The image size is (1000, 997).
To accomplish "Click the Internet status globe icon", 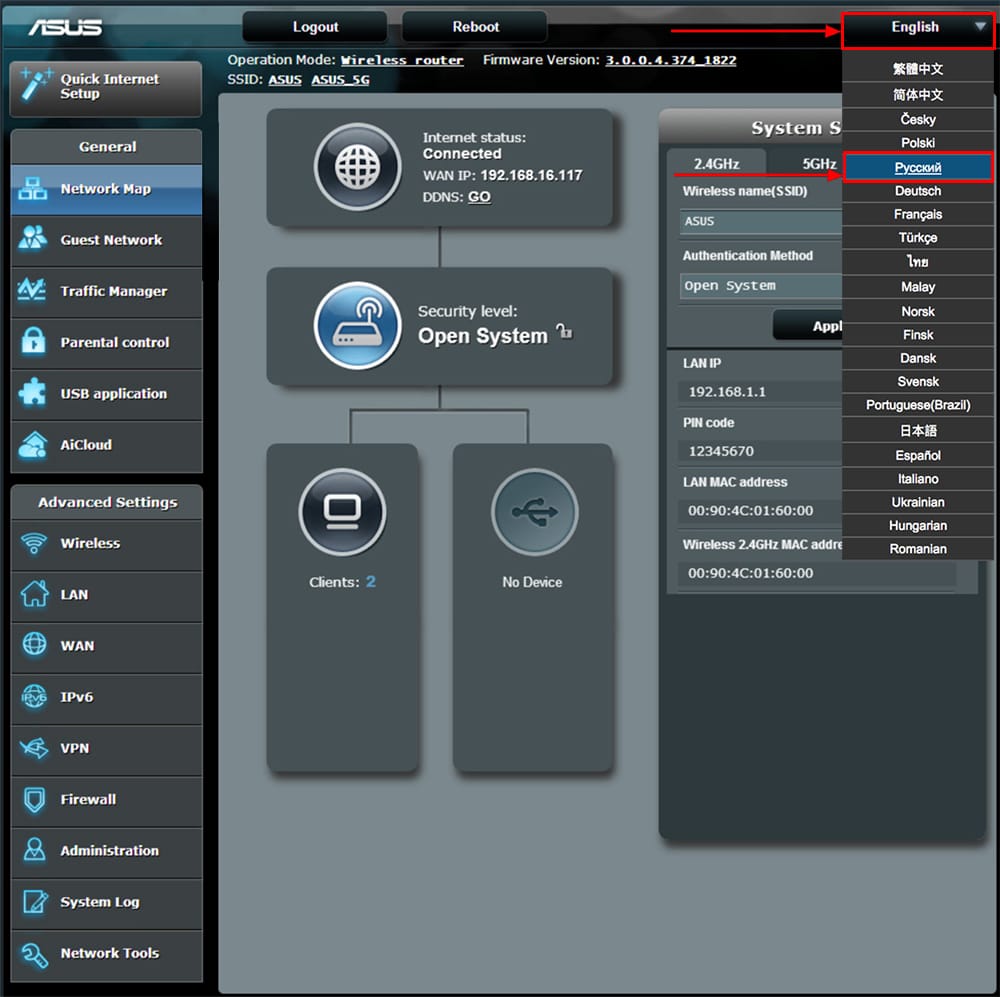I will click(x=358, y=167).
